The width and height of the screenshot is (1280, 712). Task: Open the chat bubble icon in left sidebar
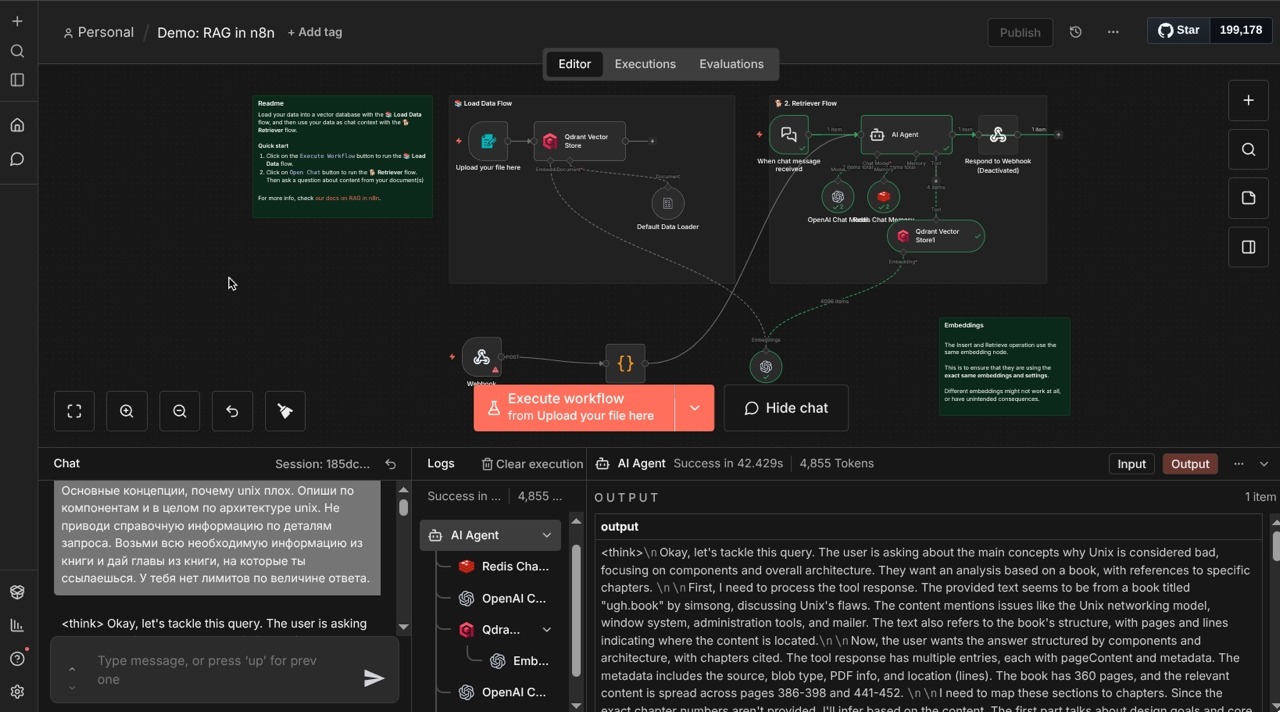pyautogui.click(x=17, y=159)
